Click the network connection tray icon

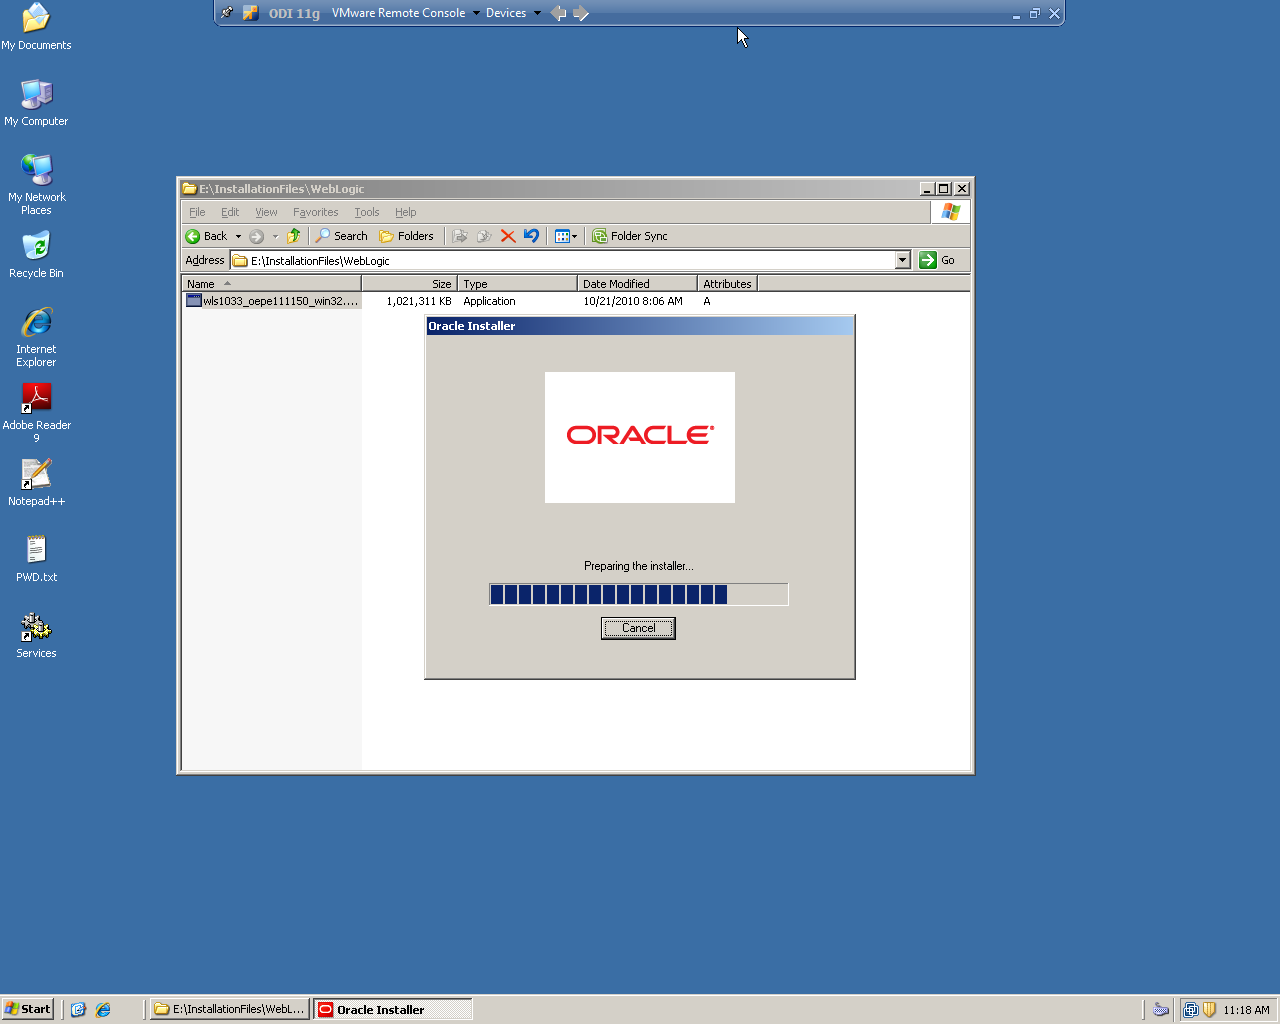(x=1190, y=1010)
